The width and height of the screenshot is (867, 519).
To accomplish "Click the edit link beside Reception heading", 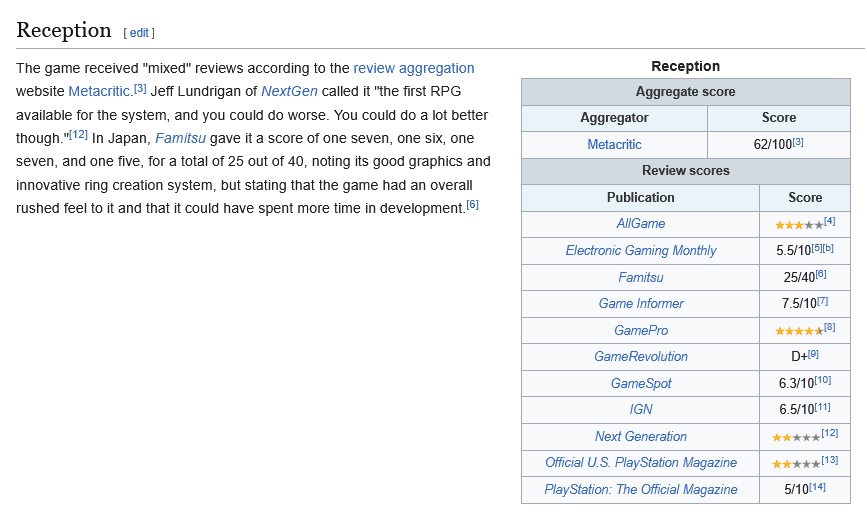I will pos(139,33).
